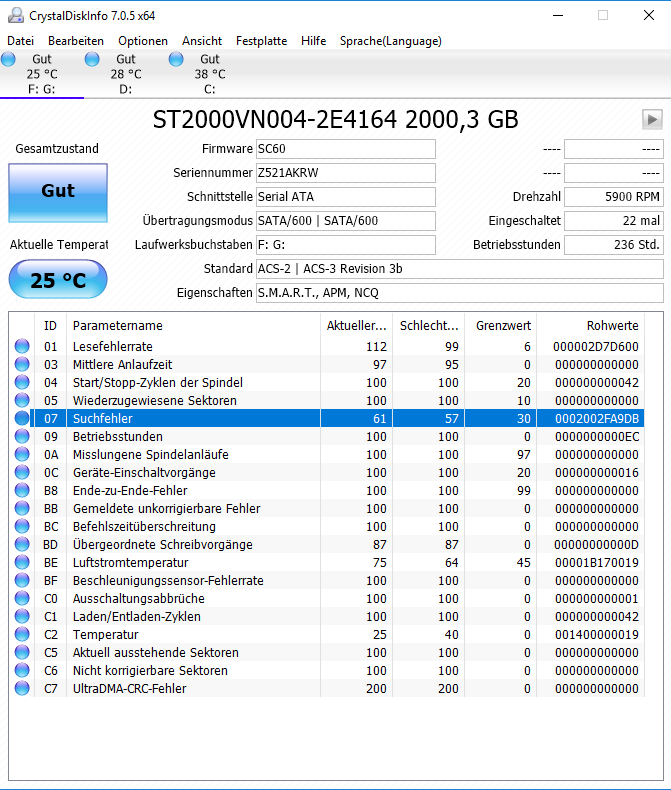Click status icon of Geräte-Einschaltvorgänge row
Image resolution: width=671 pixels, height=790 pixels.
pyautogui.click(x=22, y=472)
